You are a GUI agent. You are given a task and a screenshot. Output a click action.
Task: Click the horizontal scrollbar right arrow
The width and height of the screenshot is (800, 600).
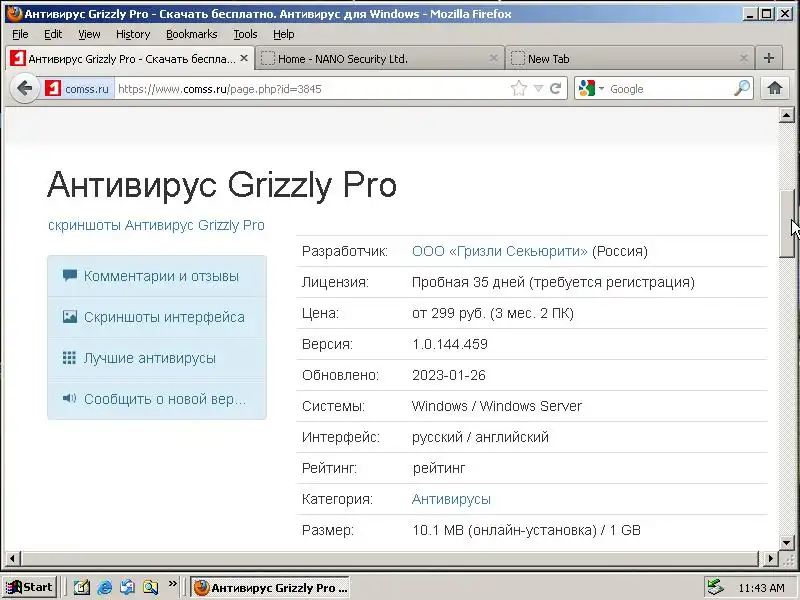point(770,558)
